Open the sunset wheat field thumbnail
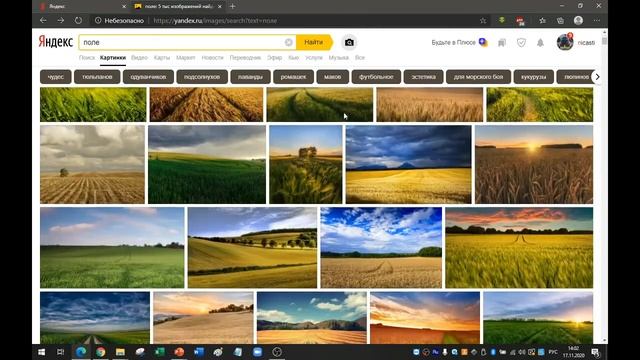This screenshot has width=640, height=360. click(534, 164)
